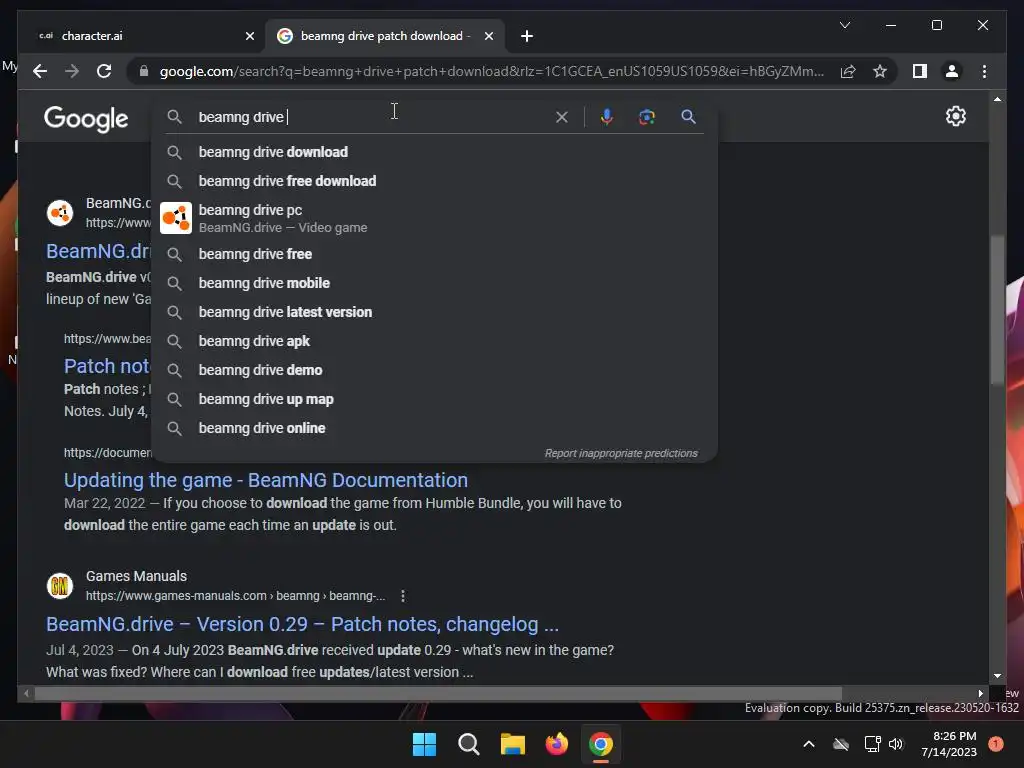Open BeamNG.drive Version 0.29 Patch notes result
The image size is (1024, 768).
pos(302,624)
